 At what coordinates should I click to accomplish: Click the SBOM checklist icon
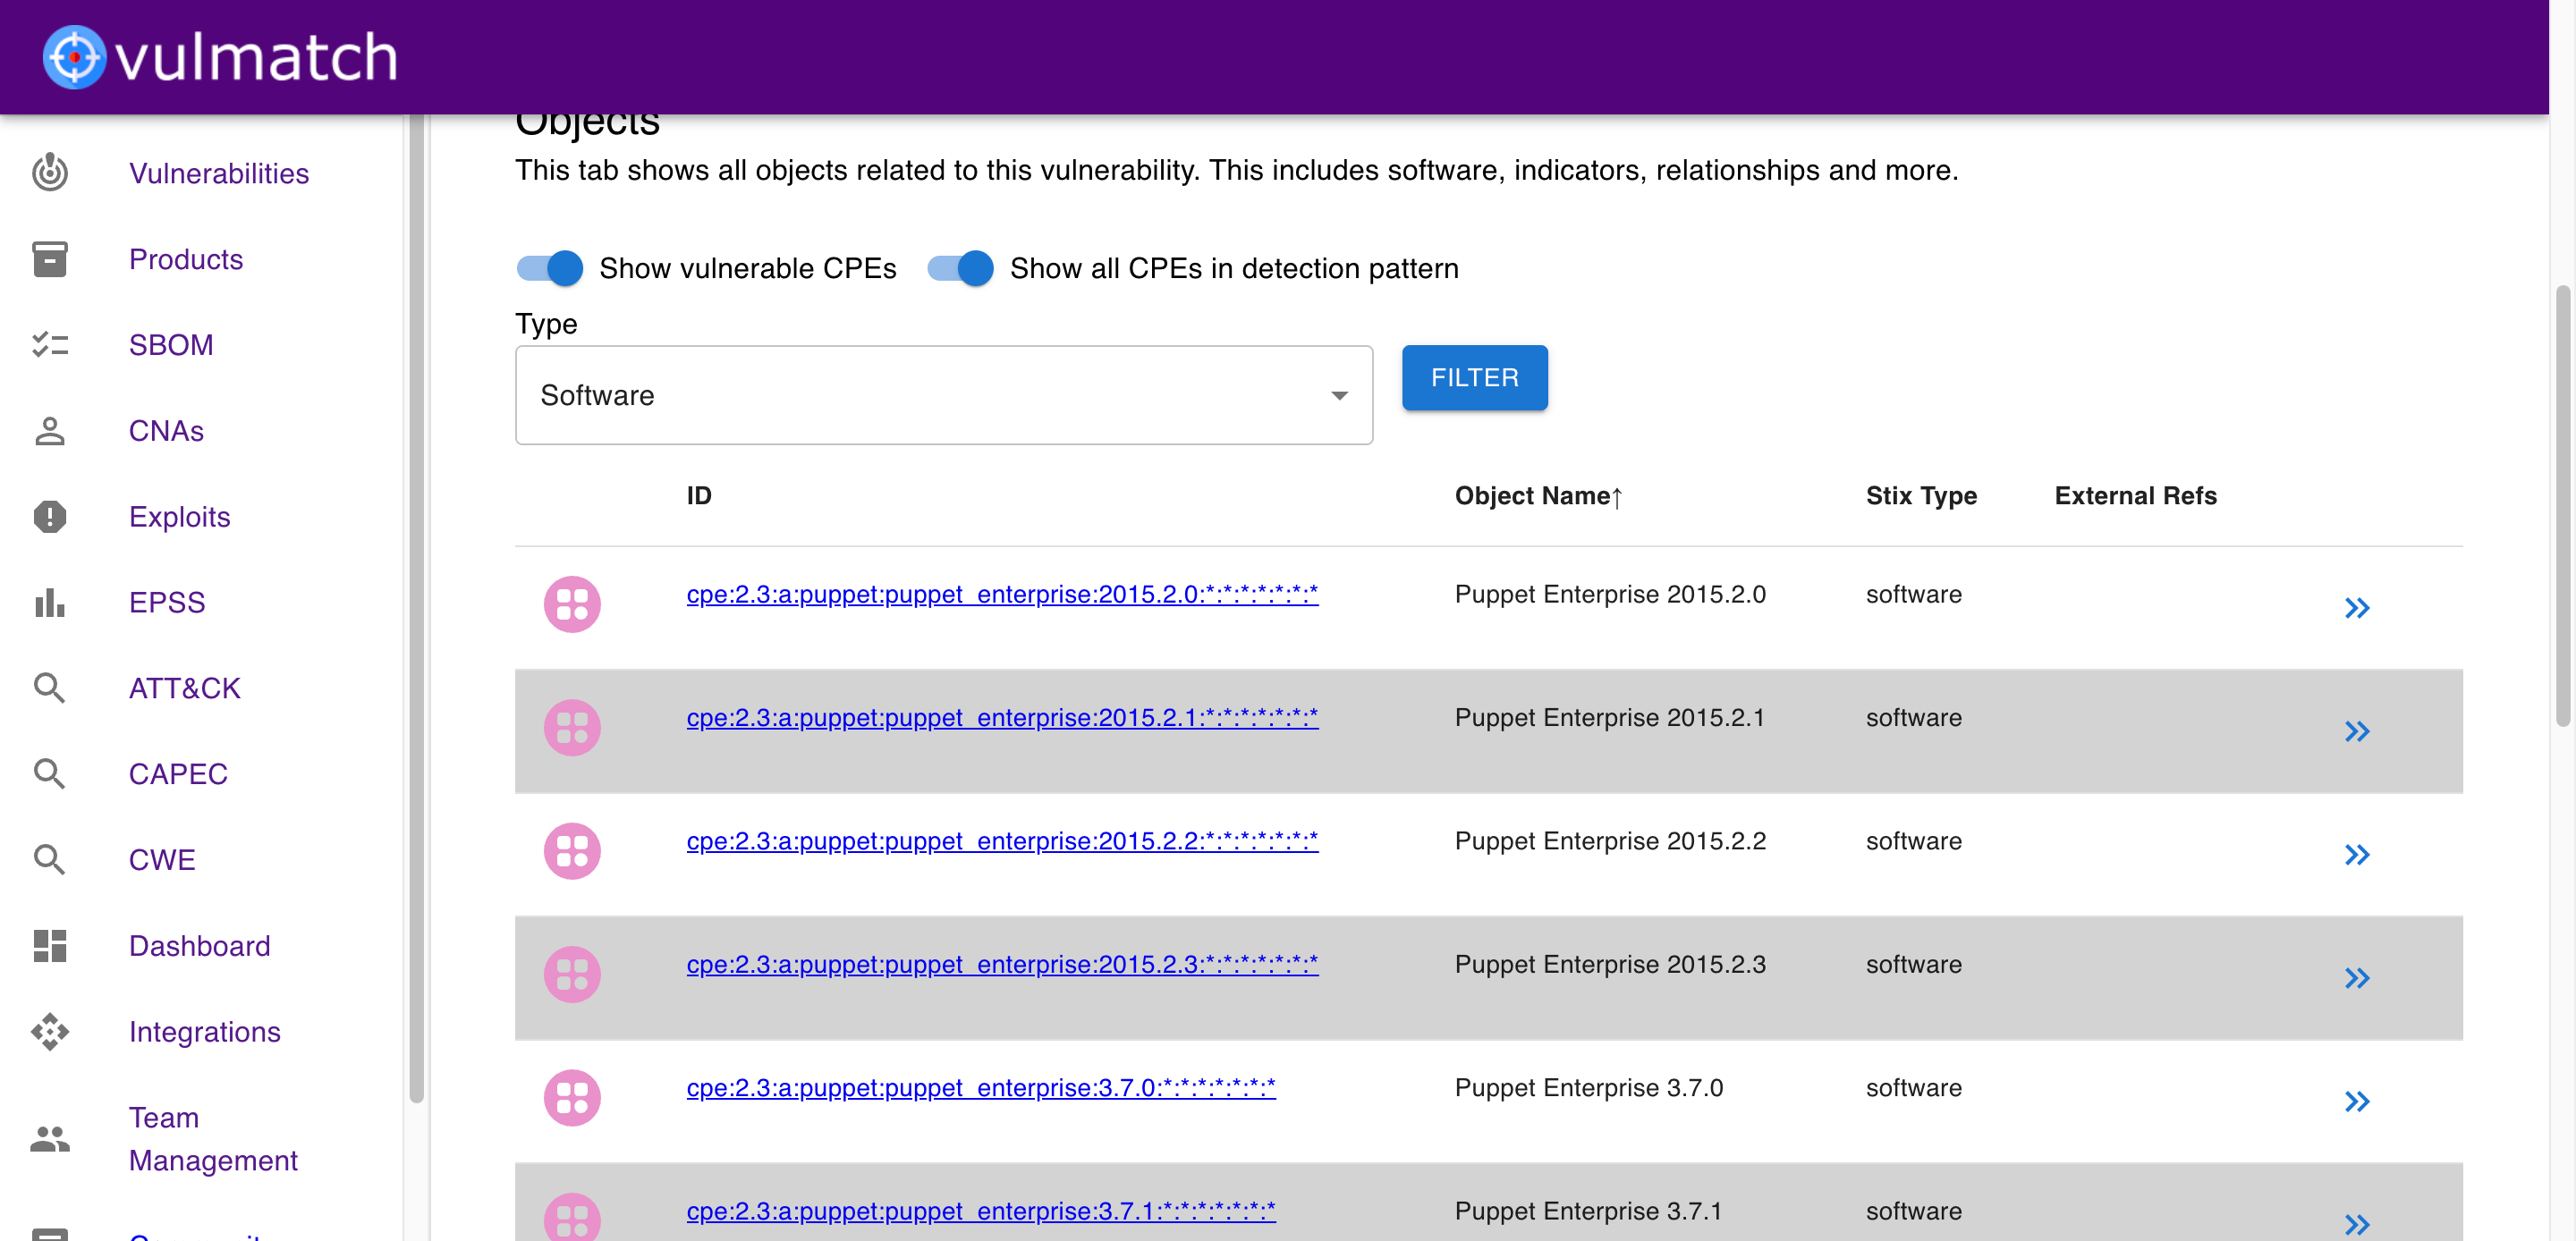point(50,345)
